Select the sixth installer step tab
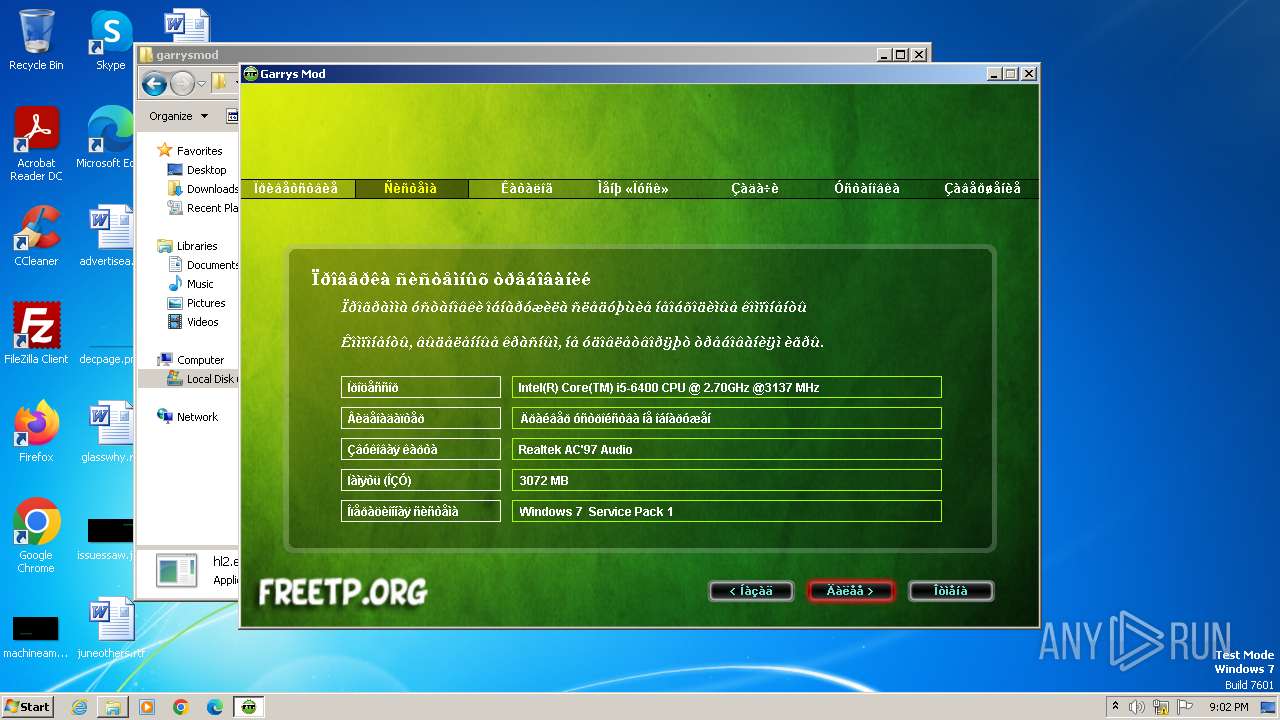Image resolution: width=1280 pixels, height=720 pixels. [x=867, y=188]
